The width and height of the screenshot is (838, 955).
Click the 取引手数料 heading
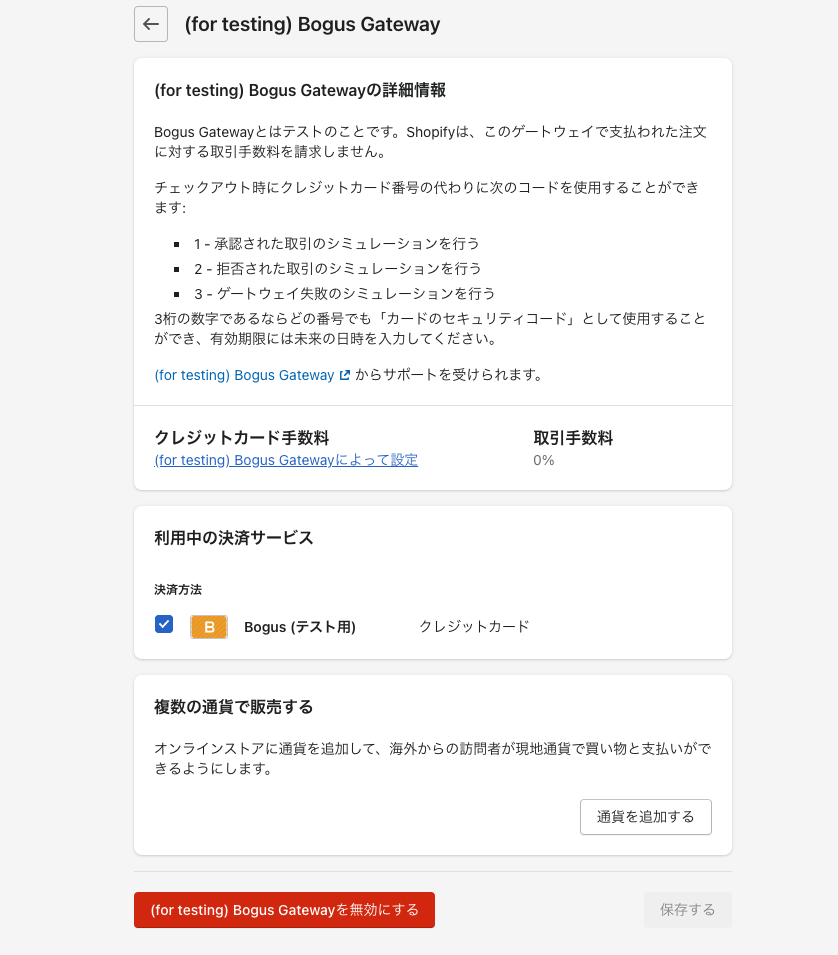pos(573,438)
